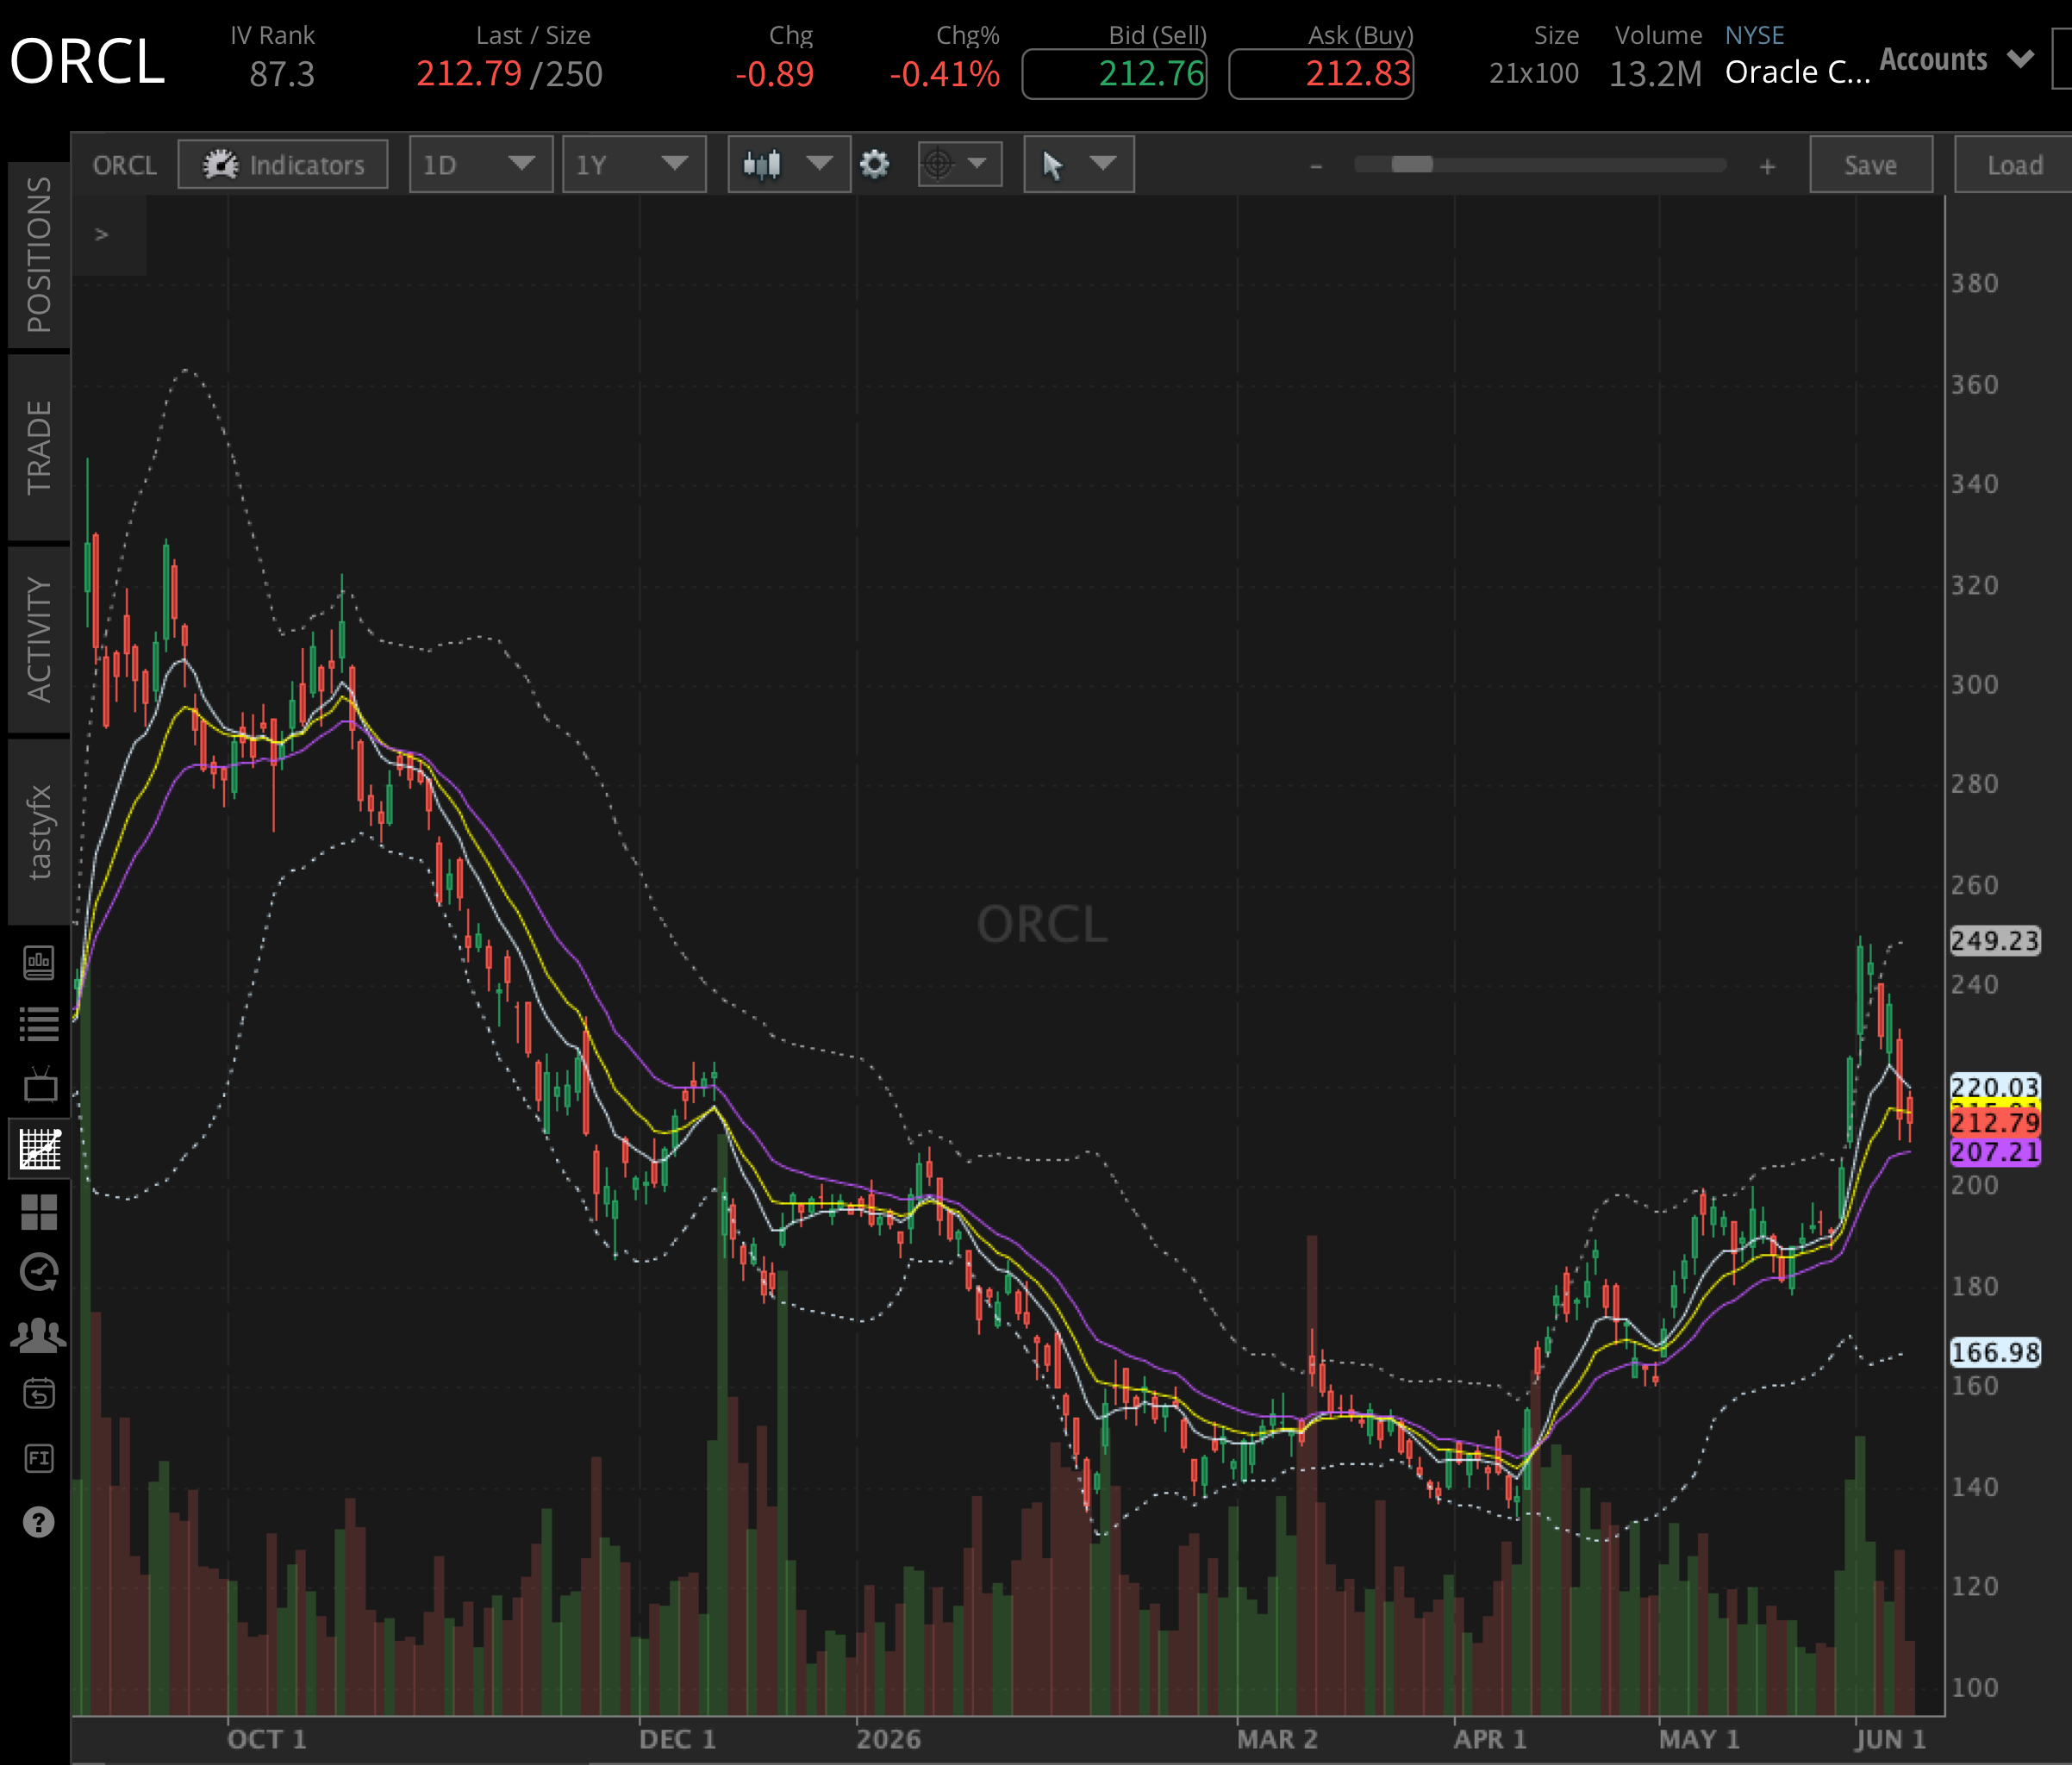2072x1765 pixels.
Task: Expand the cursor tool dropdown arrow
Action: click(x=1103, y=163)
